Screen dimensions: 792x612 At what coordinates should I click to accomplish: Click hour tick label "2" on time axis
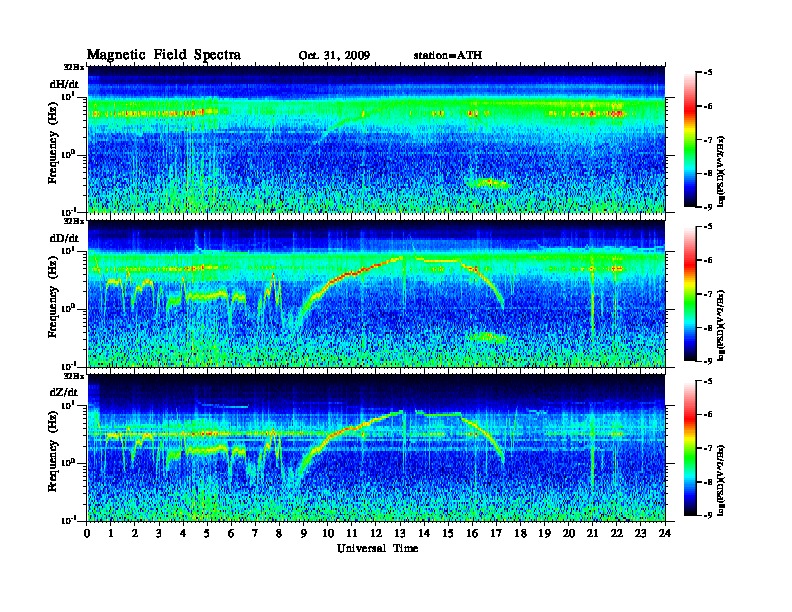135,534
